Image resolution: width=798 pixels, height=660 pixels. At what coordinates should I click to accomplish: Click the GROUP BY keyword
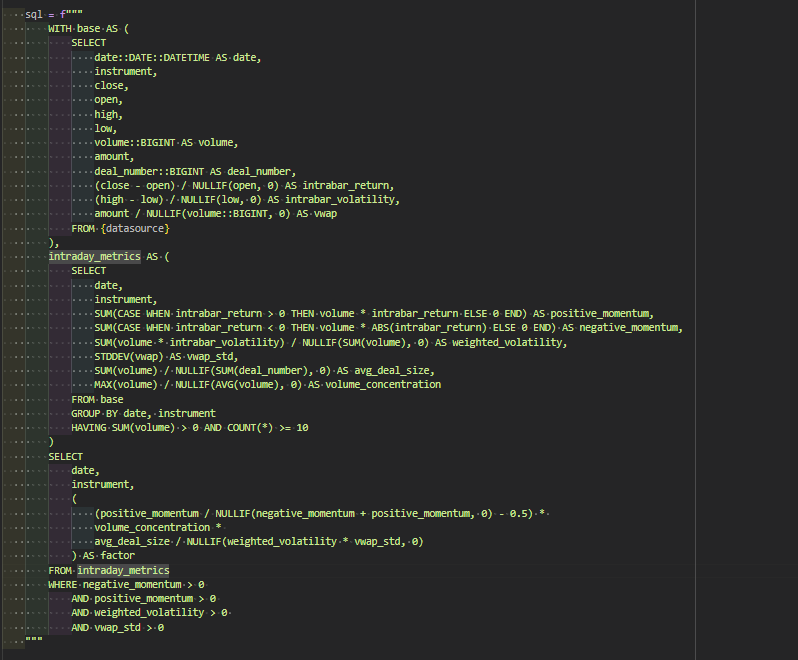[x=95, y=413]
